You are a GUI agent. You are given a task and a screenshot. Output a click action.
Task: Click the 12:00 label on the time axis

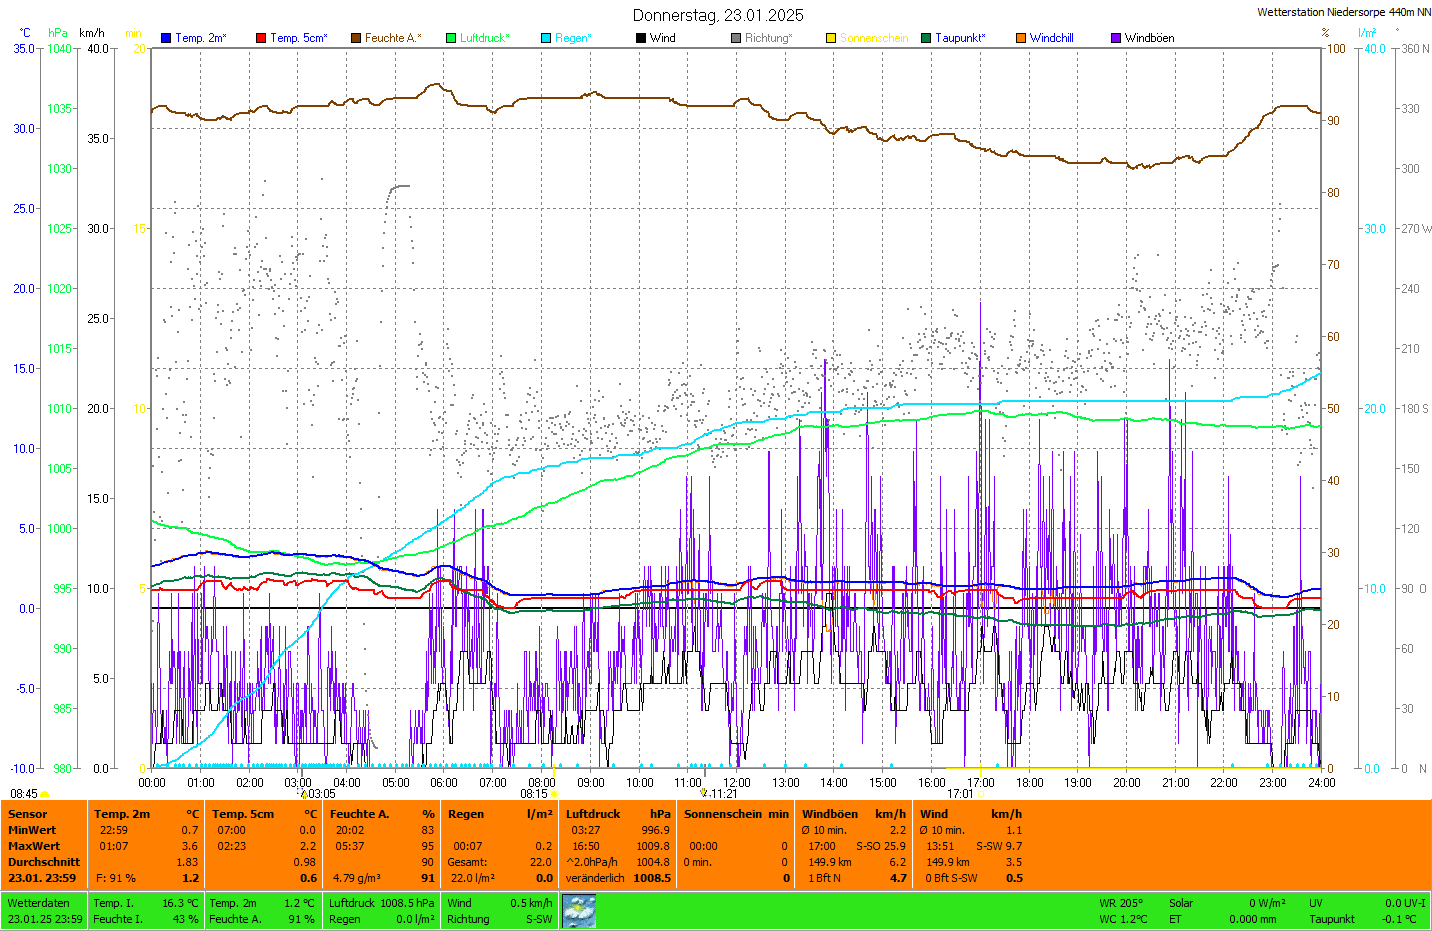(x=737, y=783)
